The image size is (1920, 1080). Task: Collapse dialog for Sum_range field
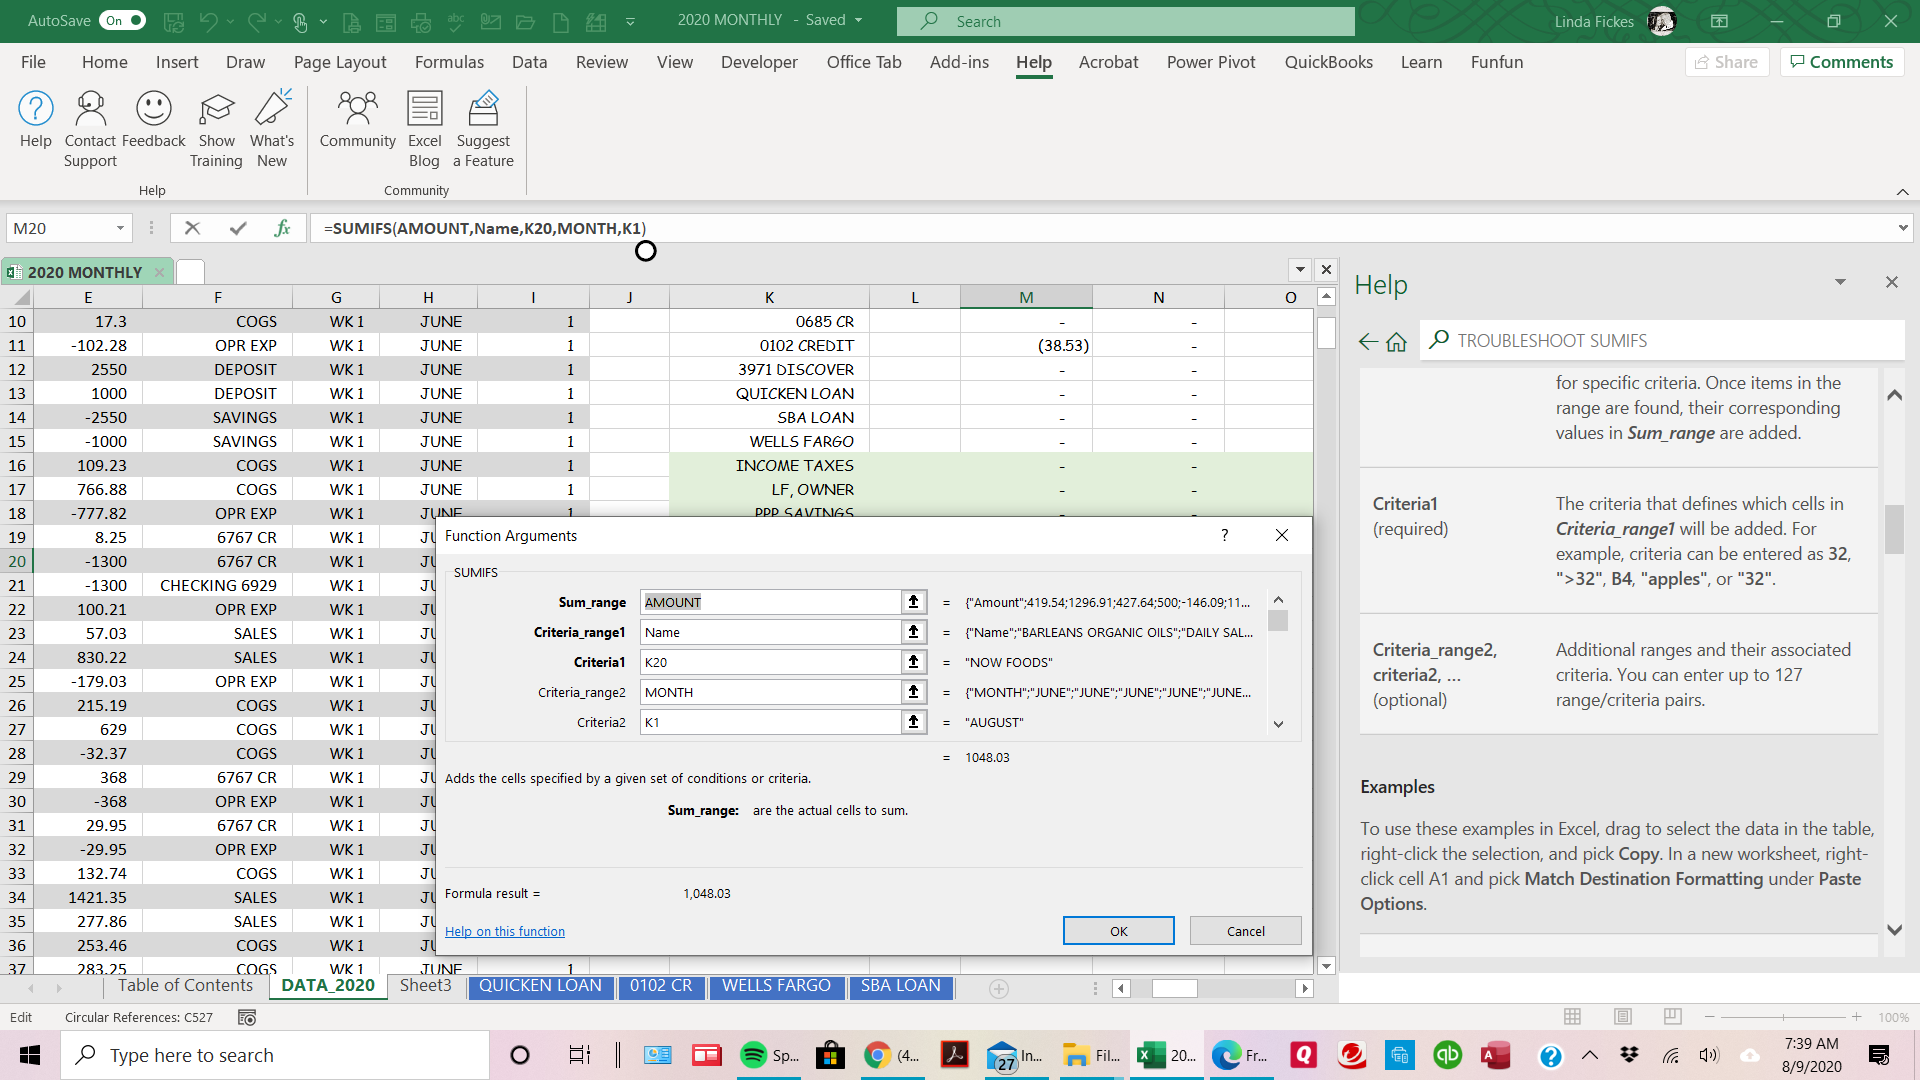coord(913,602)
